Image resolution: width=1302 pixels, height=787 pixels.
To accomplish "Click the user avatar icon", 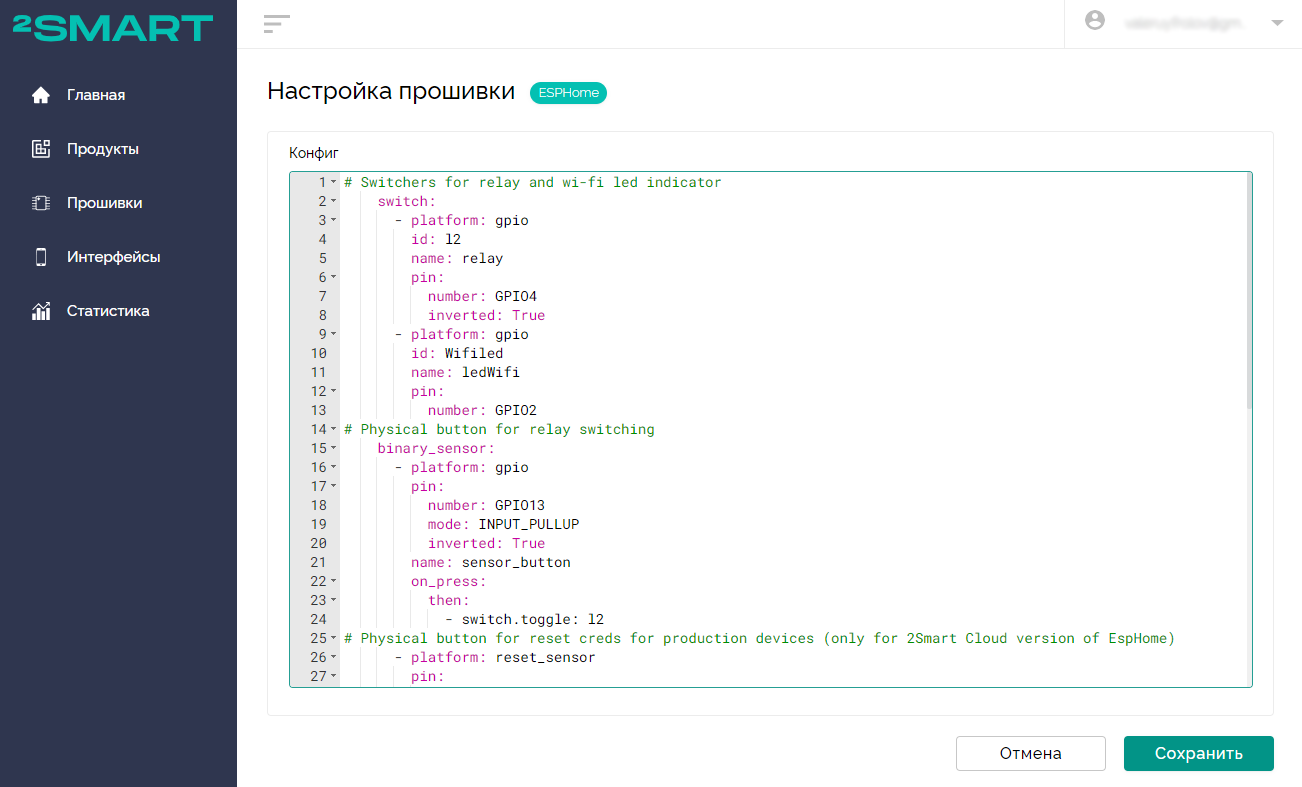I will (1095, 21).
